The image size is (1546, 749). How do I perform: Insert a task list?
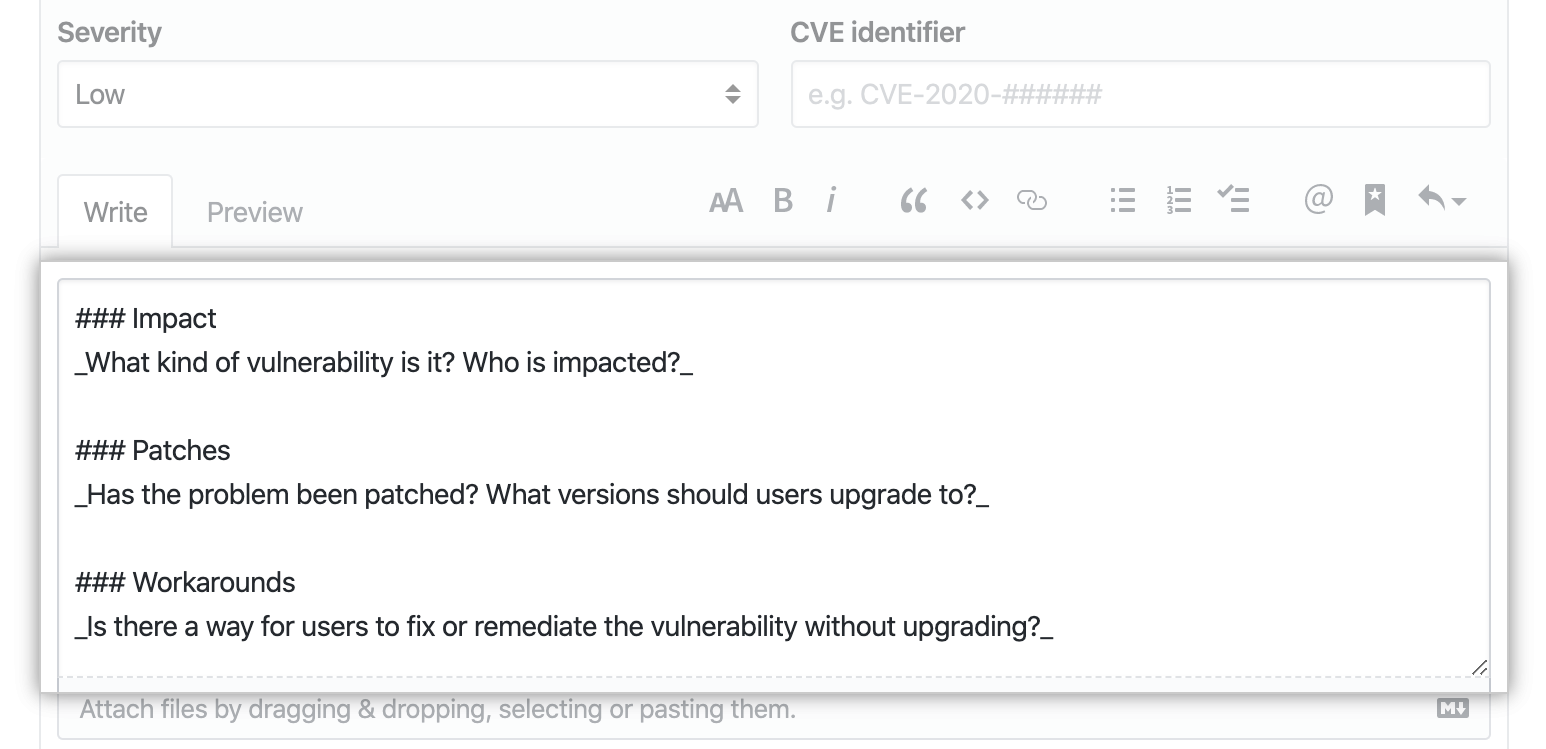(x=1234, y=200)
